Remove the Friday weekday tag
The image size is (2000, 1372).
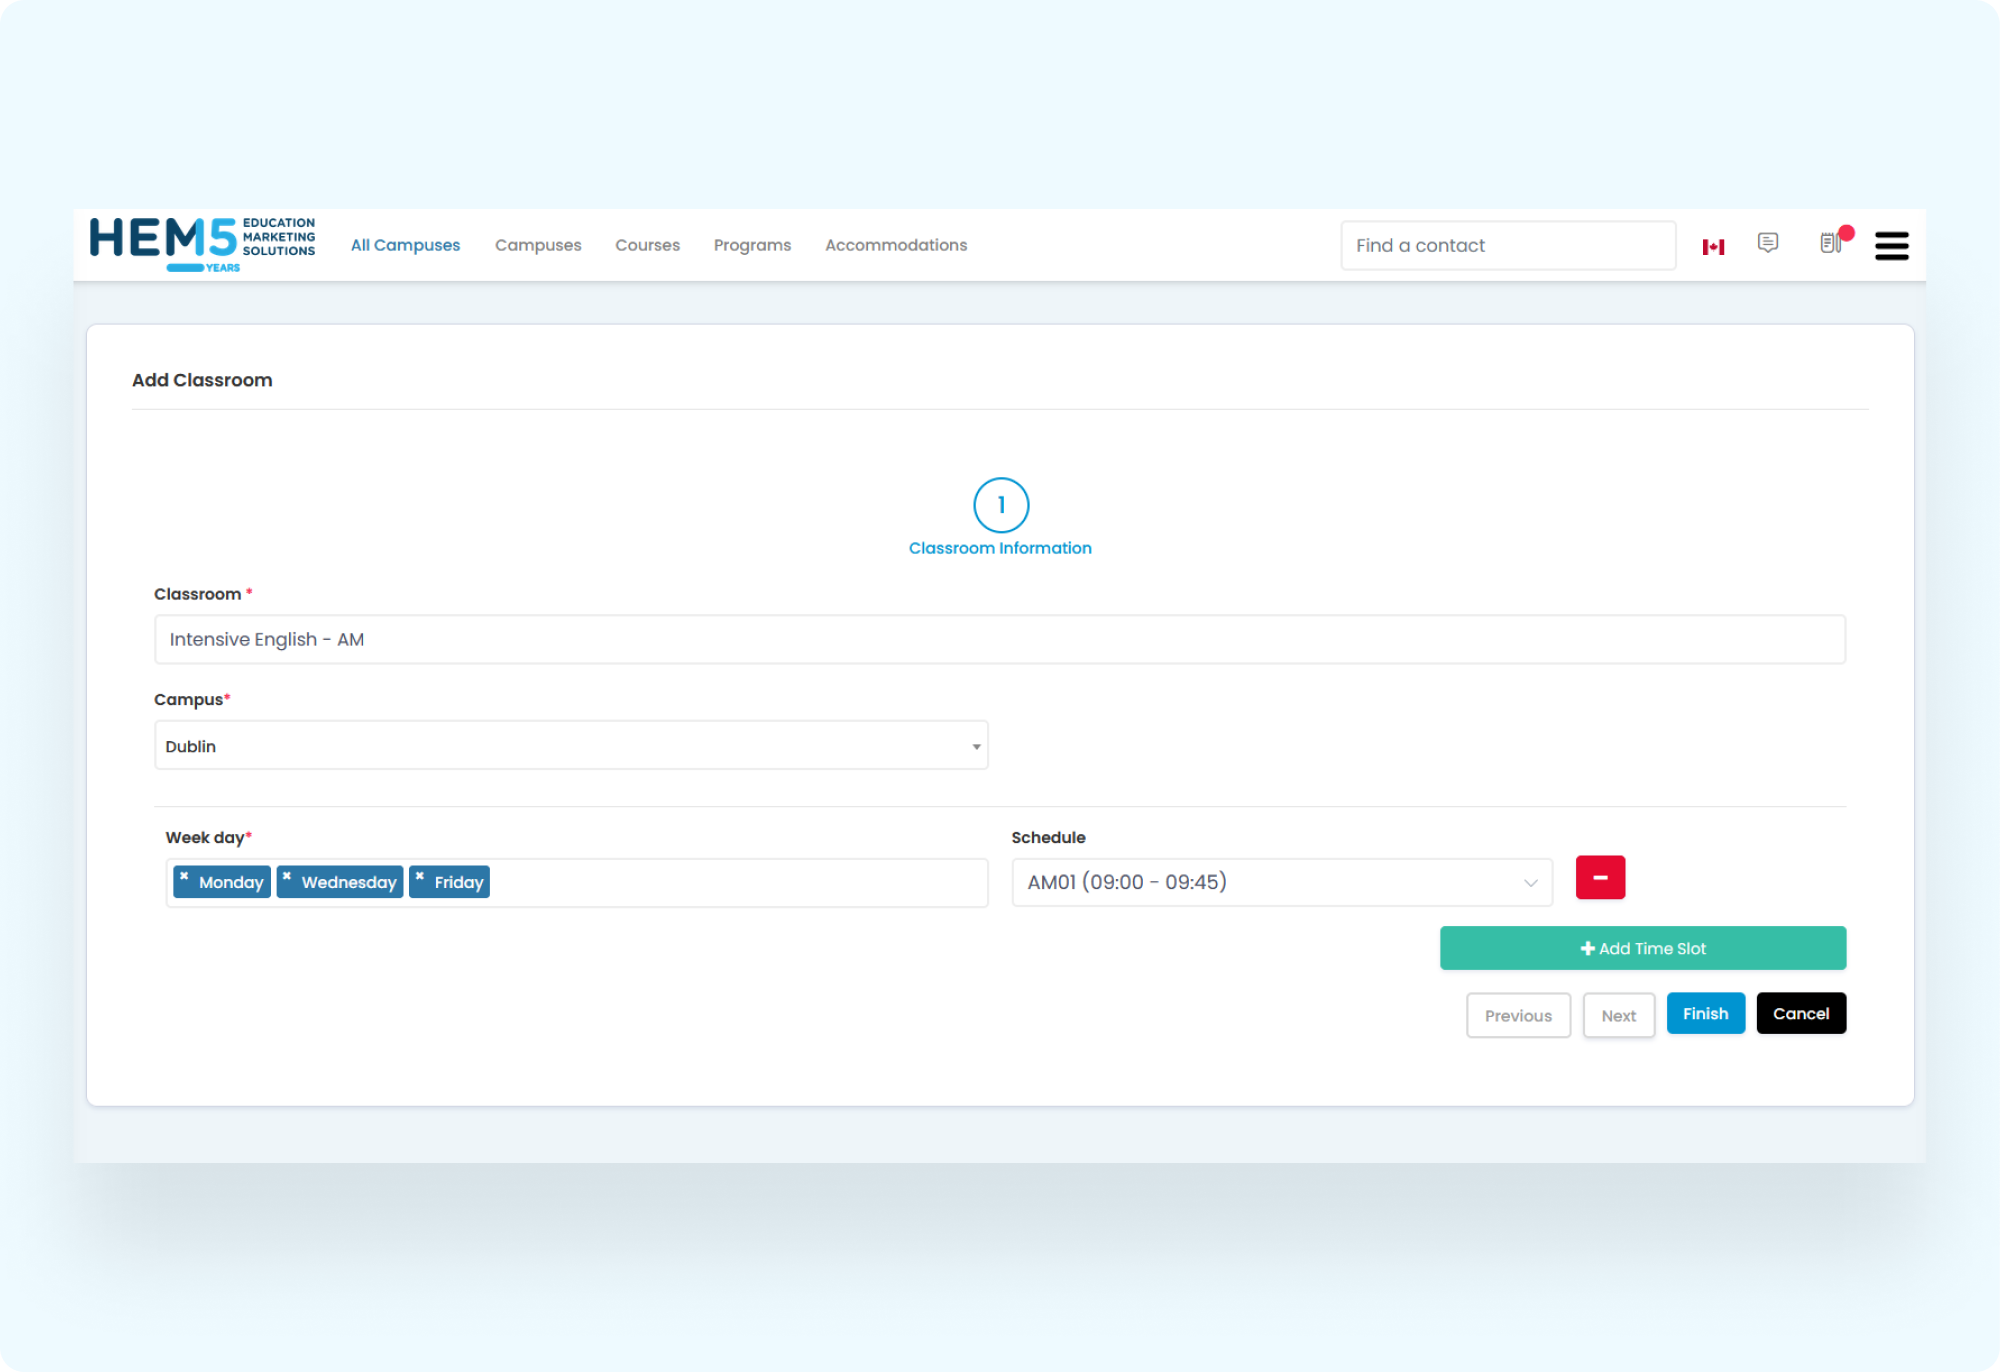[x=420, y=876]
